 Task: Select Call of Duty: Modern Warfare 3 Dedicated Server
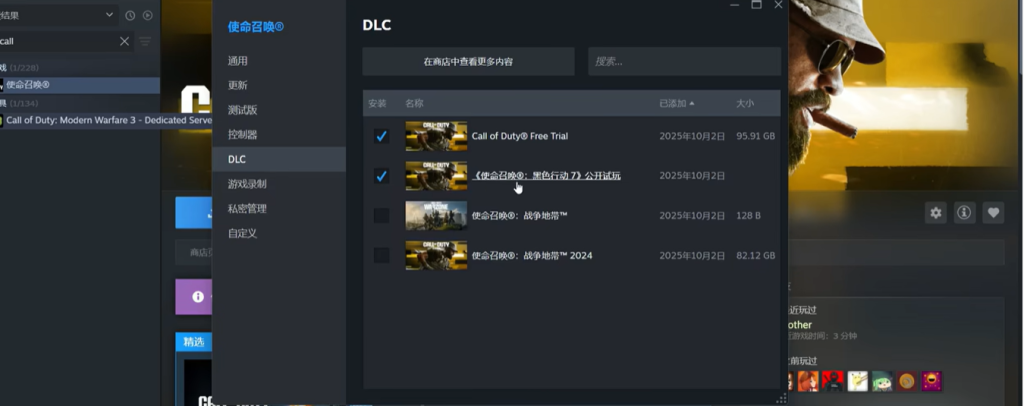pyautogui.click(x=82, y=120)
